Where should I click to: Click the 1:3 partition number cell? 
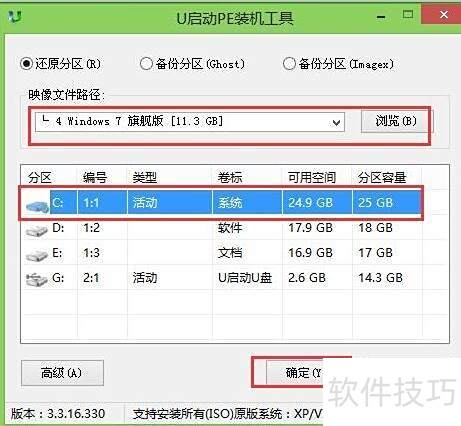click(91, 253)
